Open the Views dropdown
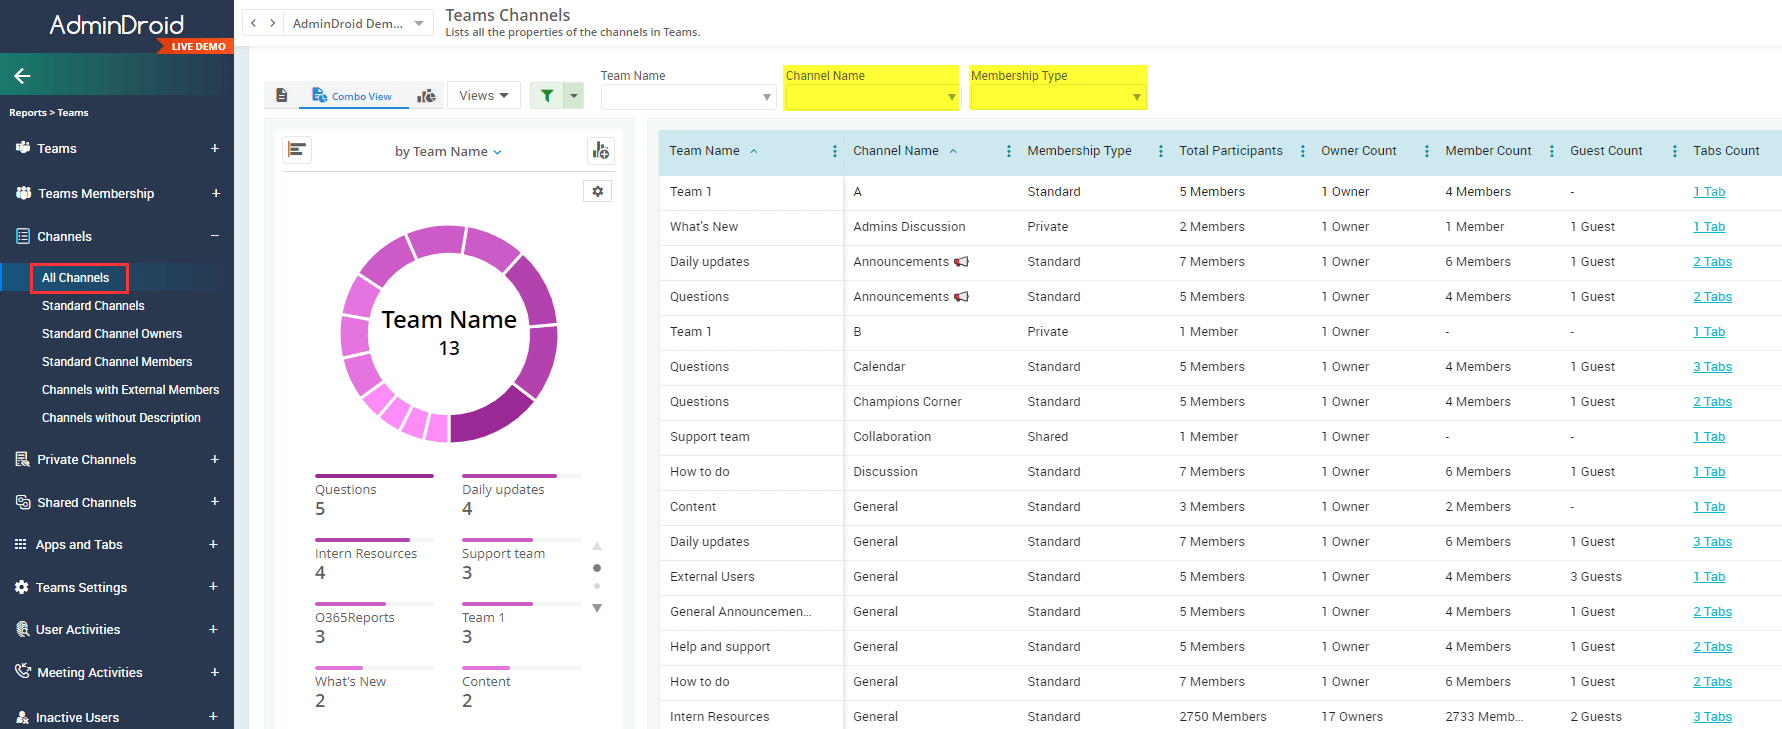Viewport: 1782px width, 729px height. 483,96
